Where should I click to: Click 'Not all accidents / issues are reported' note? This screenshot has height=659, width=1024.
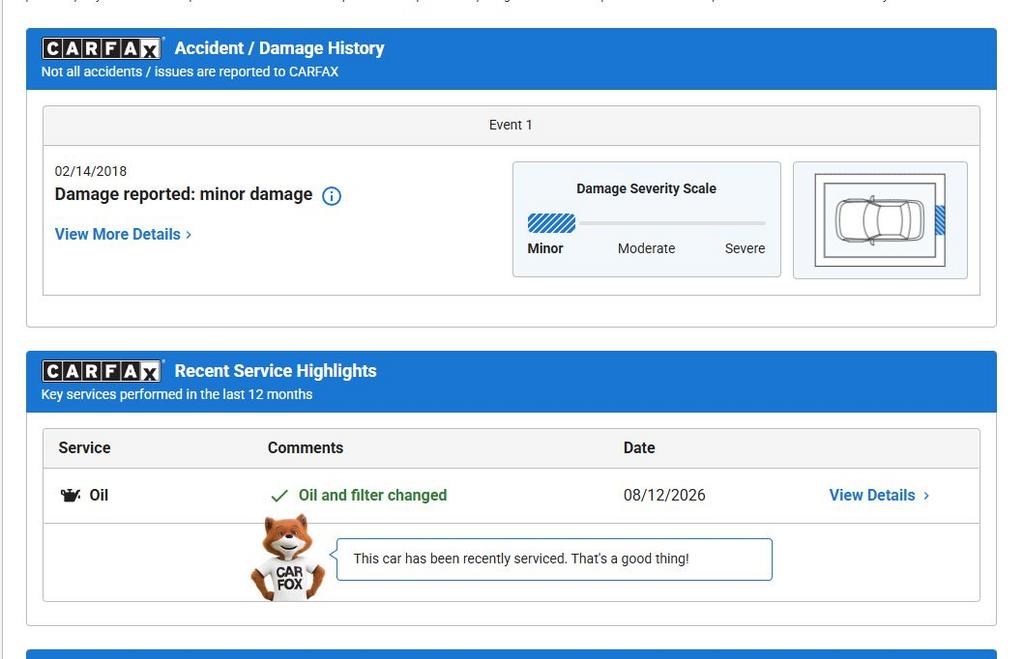(x=190, y=72)
